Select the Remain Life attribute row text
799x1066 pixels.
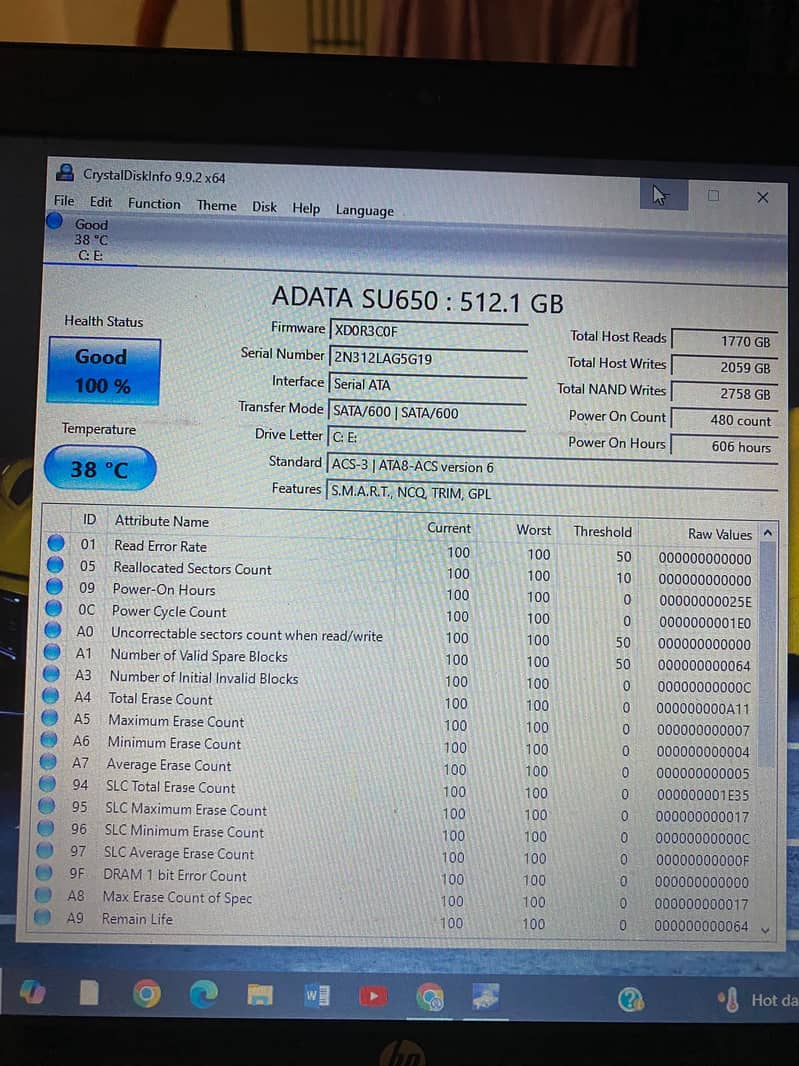click(137, 919)
